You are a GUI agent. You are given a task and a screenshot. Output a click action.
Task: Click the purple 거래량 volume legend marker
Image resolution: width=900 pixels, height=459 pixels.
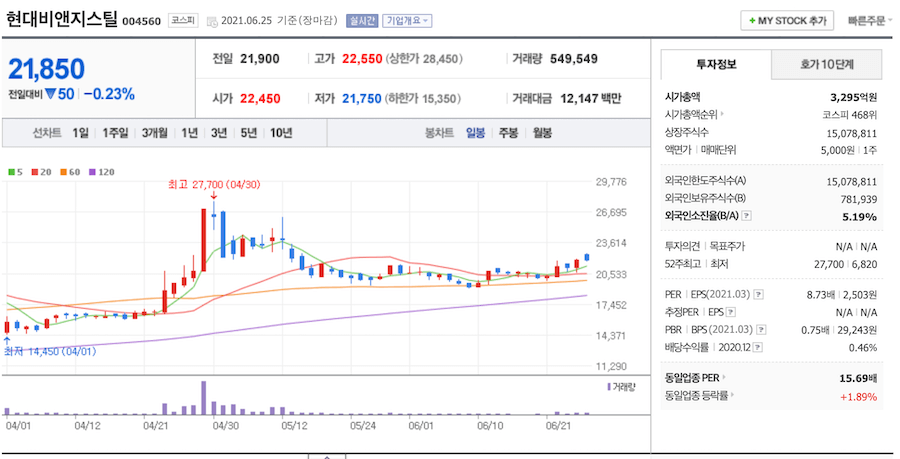pos(609,387)
